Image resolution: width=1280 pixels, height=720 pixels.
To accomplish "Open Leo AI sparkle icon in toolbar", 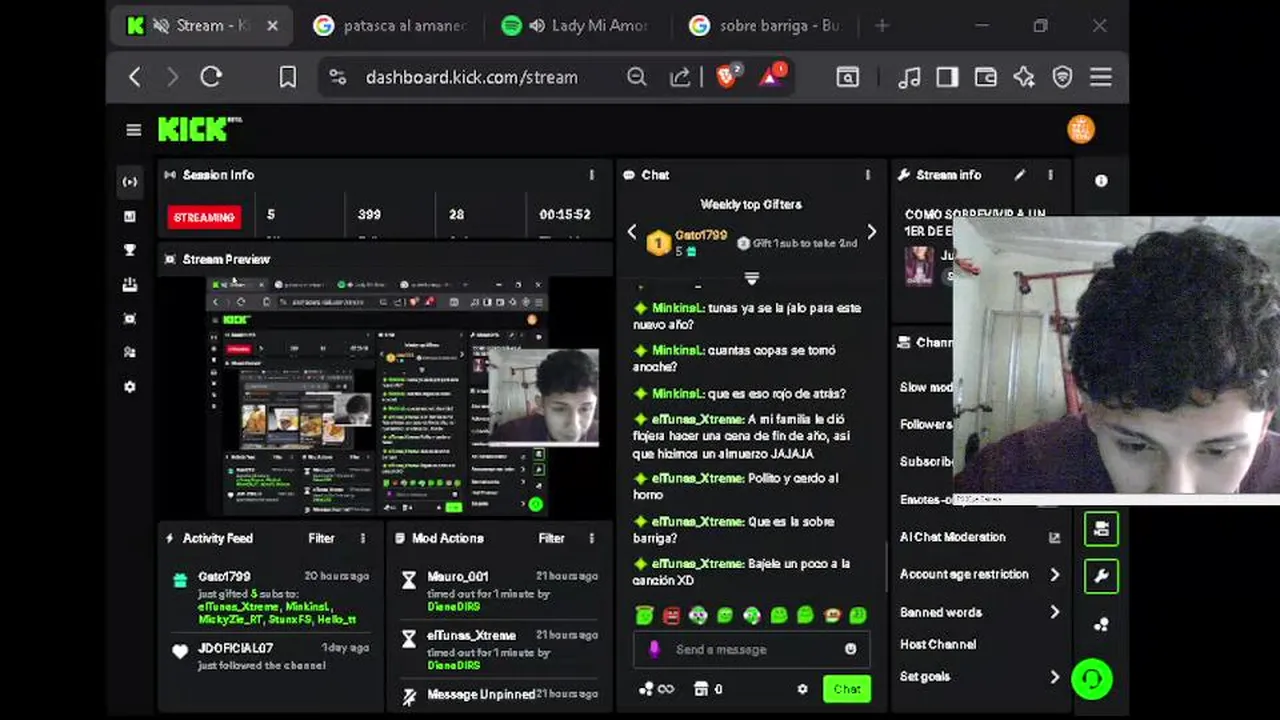I will click(x=1024, y=77).
